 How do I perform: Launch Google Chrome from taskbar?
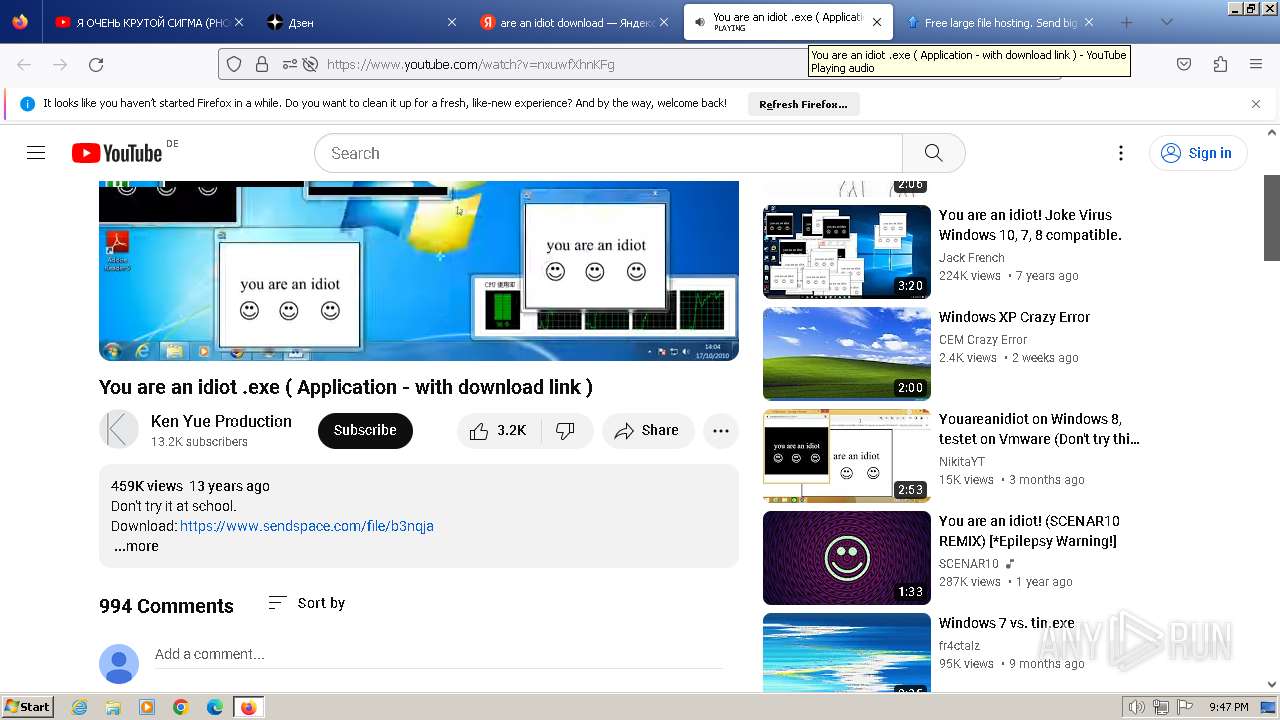(181, 707)
